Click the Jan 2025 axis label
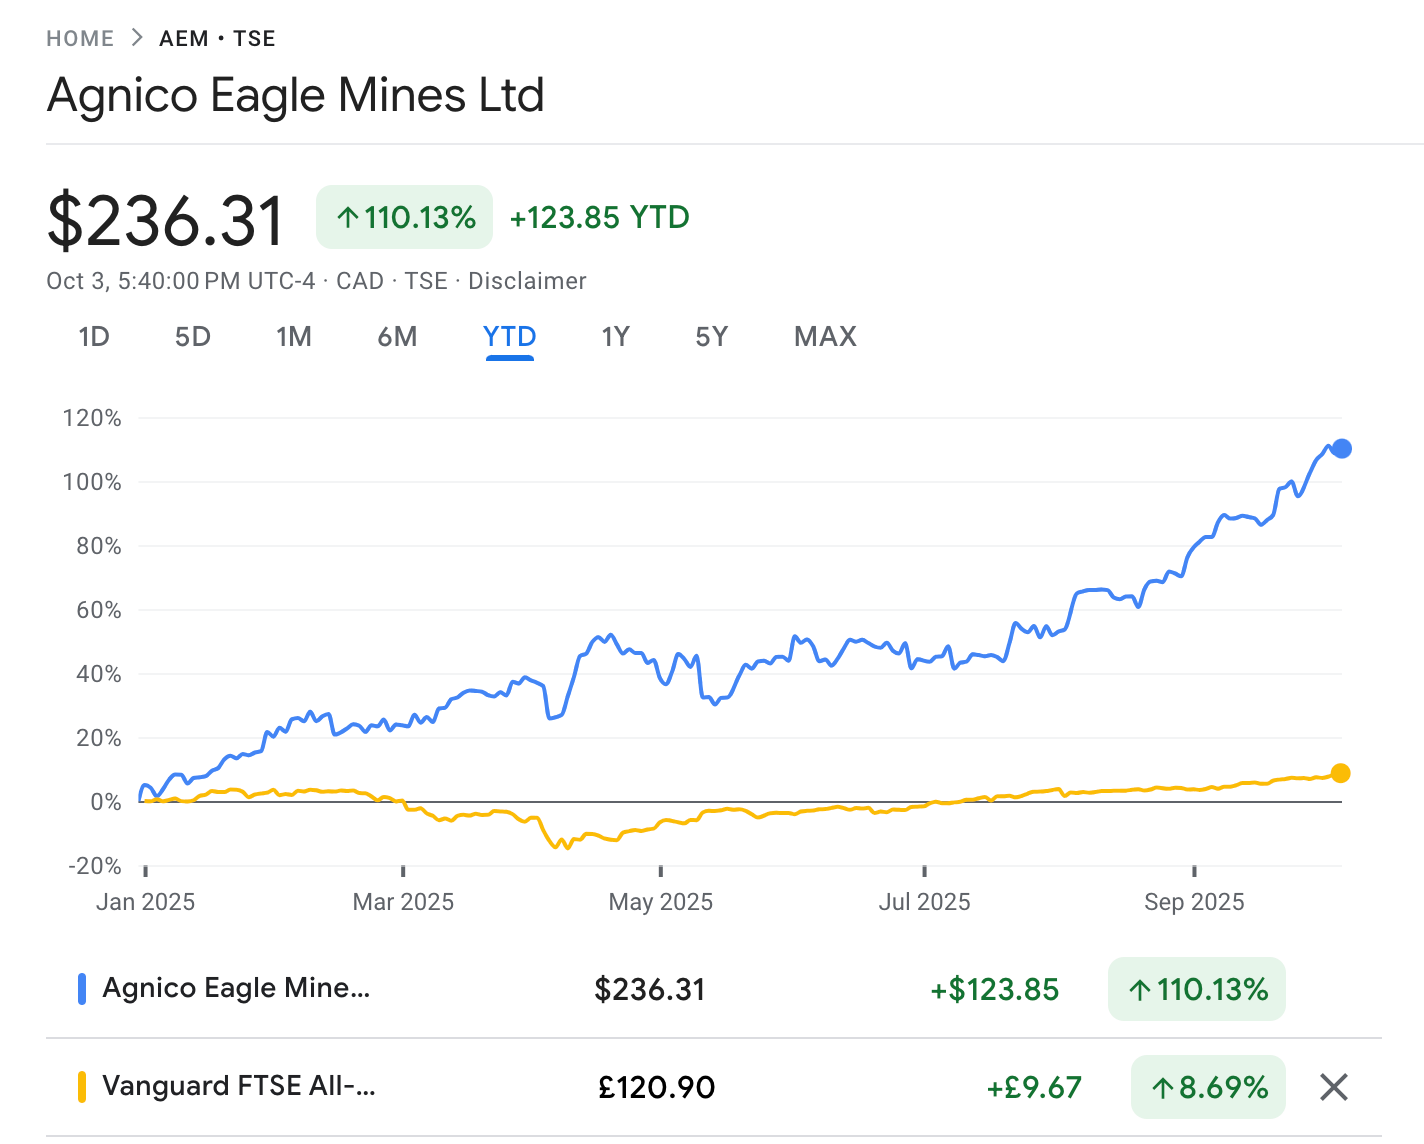This screenshot has height=1144, width=1424. click(145, 902)
